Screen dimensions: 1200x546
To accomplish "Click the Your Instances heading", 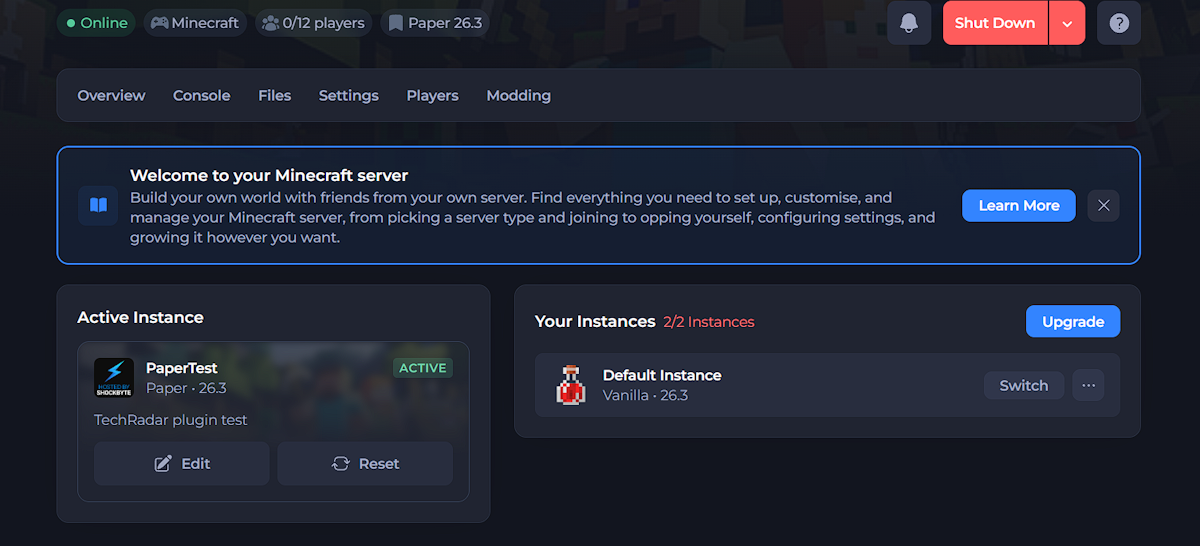I will pyautogui.click(x=595, y=321).
